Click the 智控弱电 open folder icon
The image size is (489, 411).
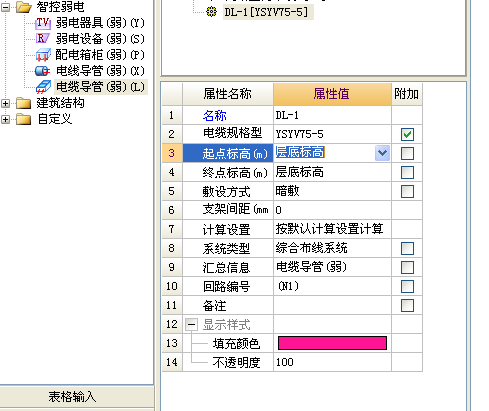click(24, 7)
